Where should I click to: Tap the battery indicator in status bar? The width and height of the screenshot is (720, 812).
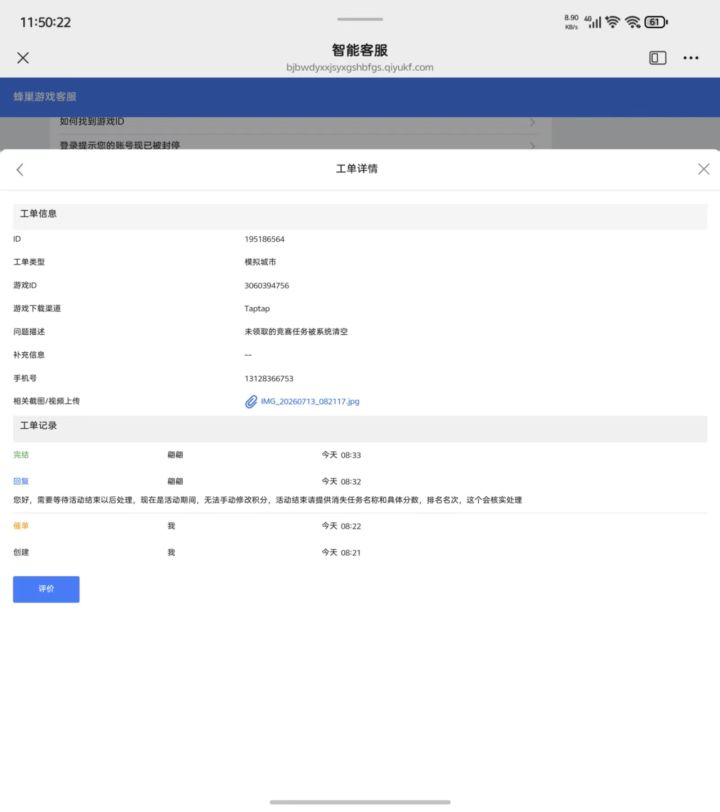tap(656, 22)
